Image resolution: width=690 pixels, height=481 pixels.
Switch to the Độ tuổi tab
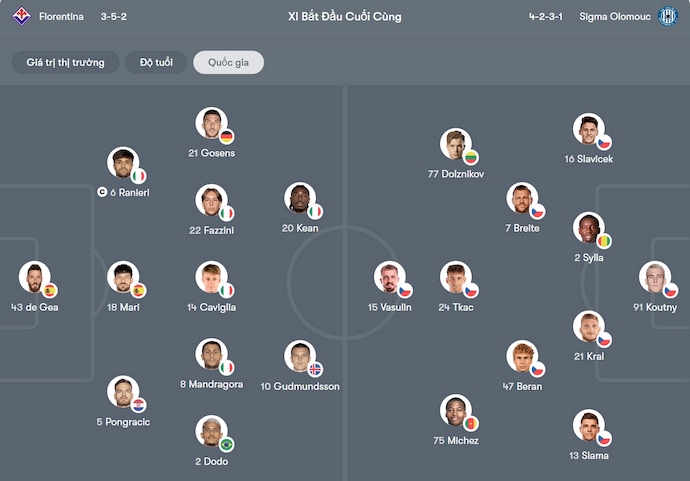point(156,63)
